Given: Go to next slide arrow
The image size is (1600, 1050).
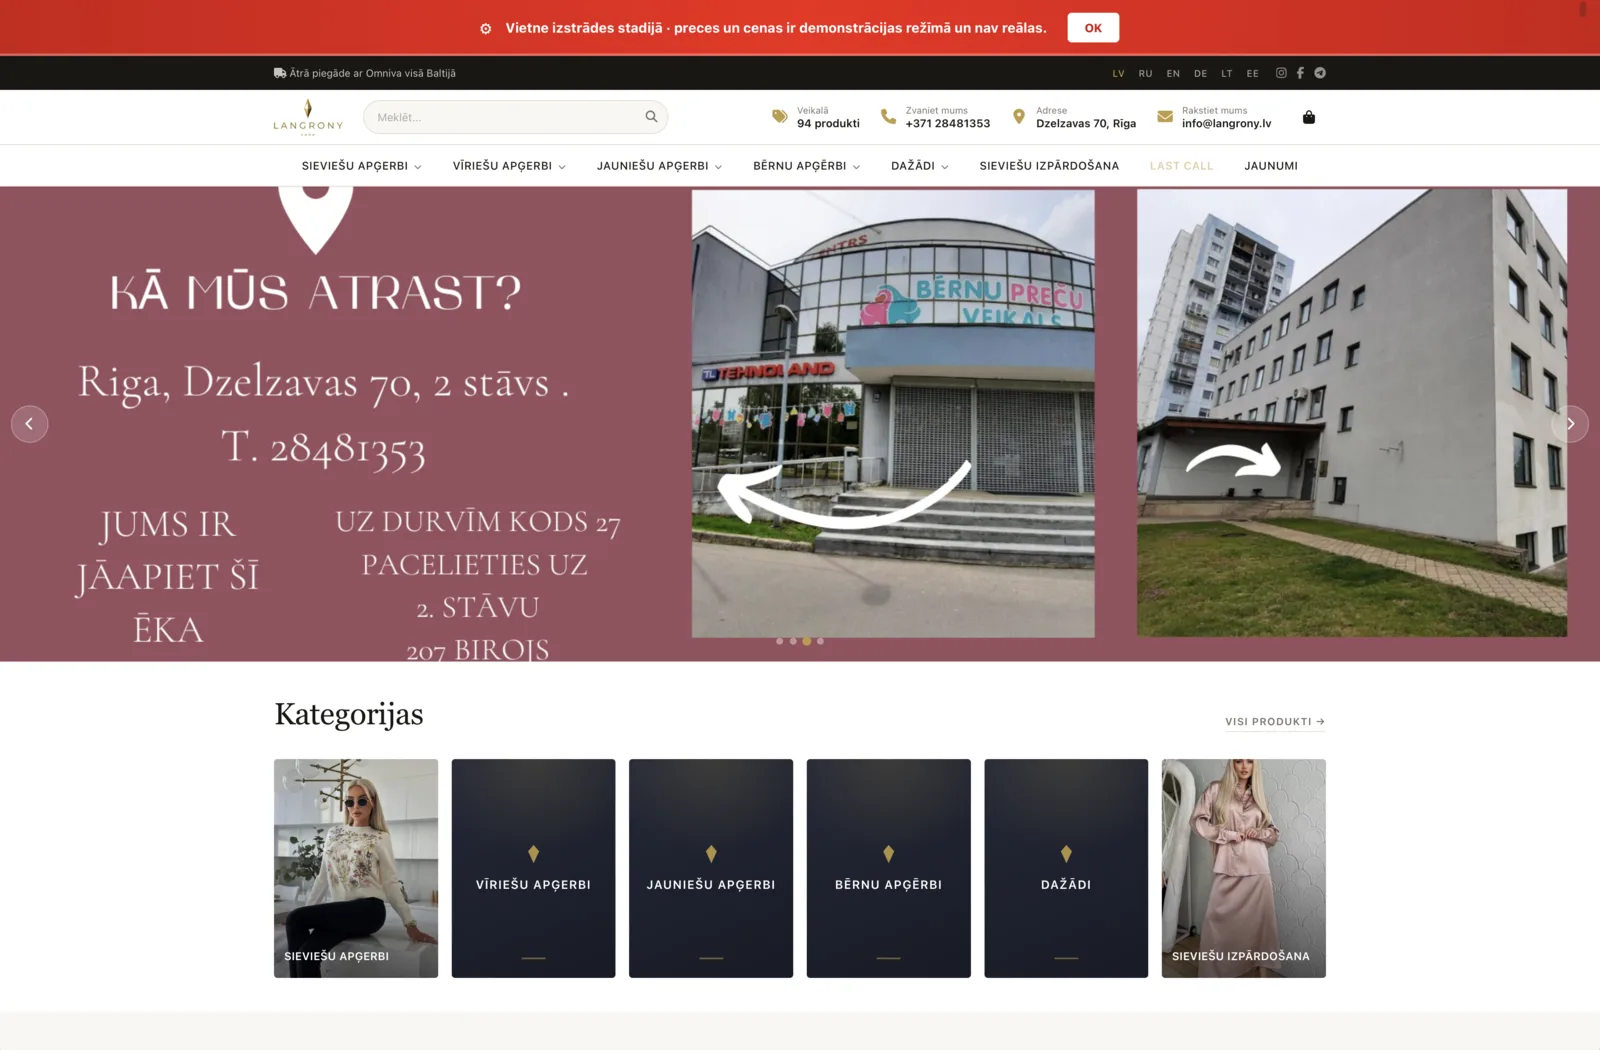Looking at the screenshot, I should [1570, 424].
